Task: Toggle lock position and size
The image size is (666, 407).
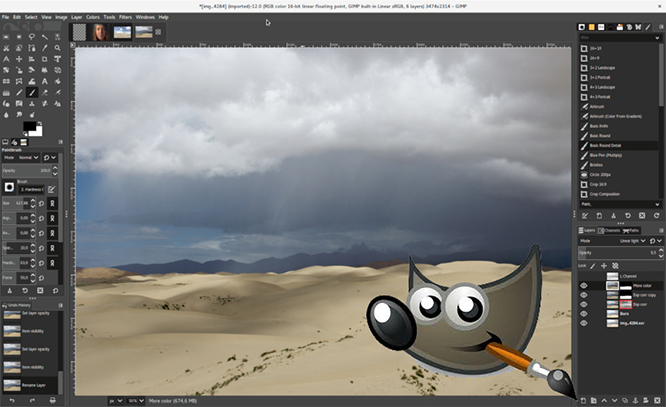Action: coord(604,266)
